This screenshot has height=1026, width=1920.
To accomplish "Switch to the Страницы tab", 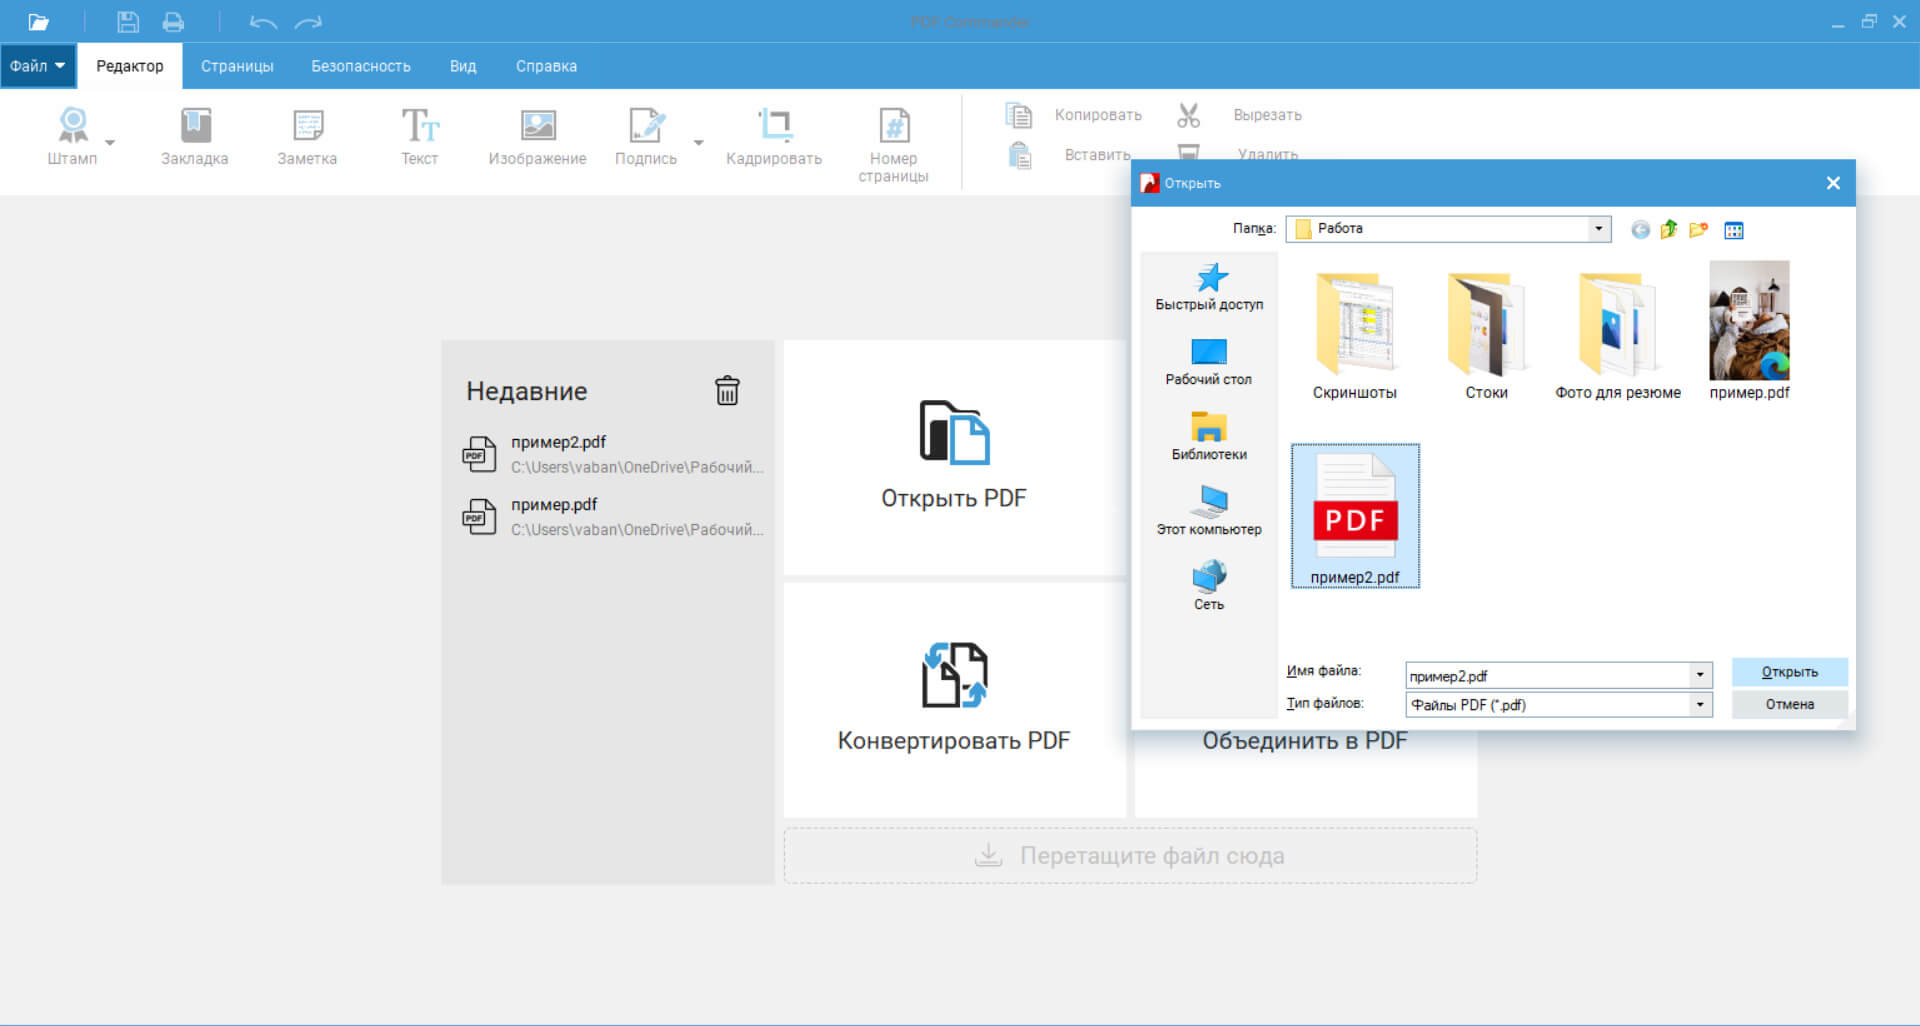I will [x=237, y=66].
